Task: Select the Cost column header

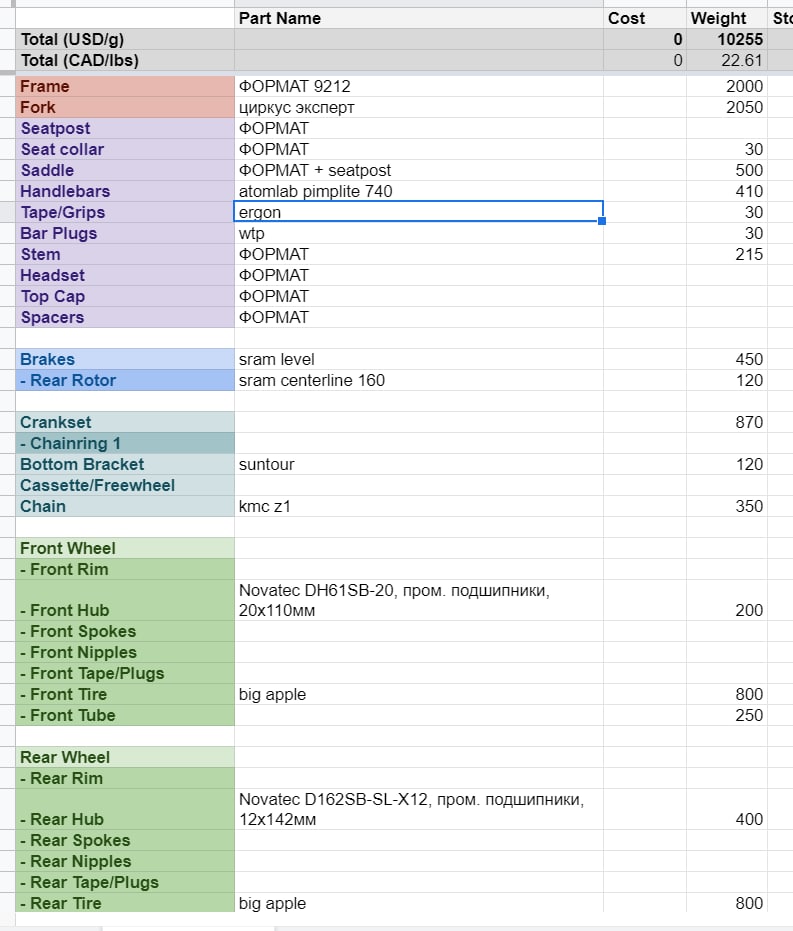Action: click(645, 18)
